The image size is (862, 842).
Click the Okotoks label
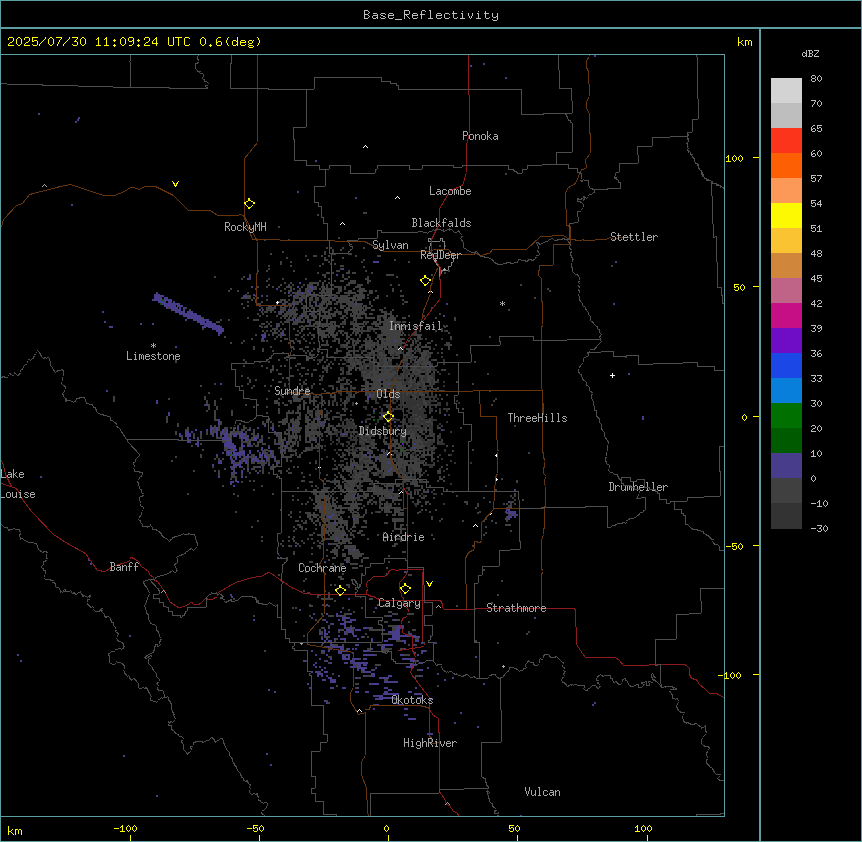pyautogui.click(x=412, y=700)
